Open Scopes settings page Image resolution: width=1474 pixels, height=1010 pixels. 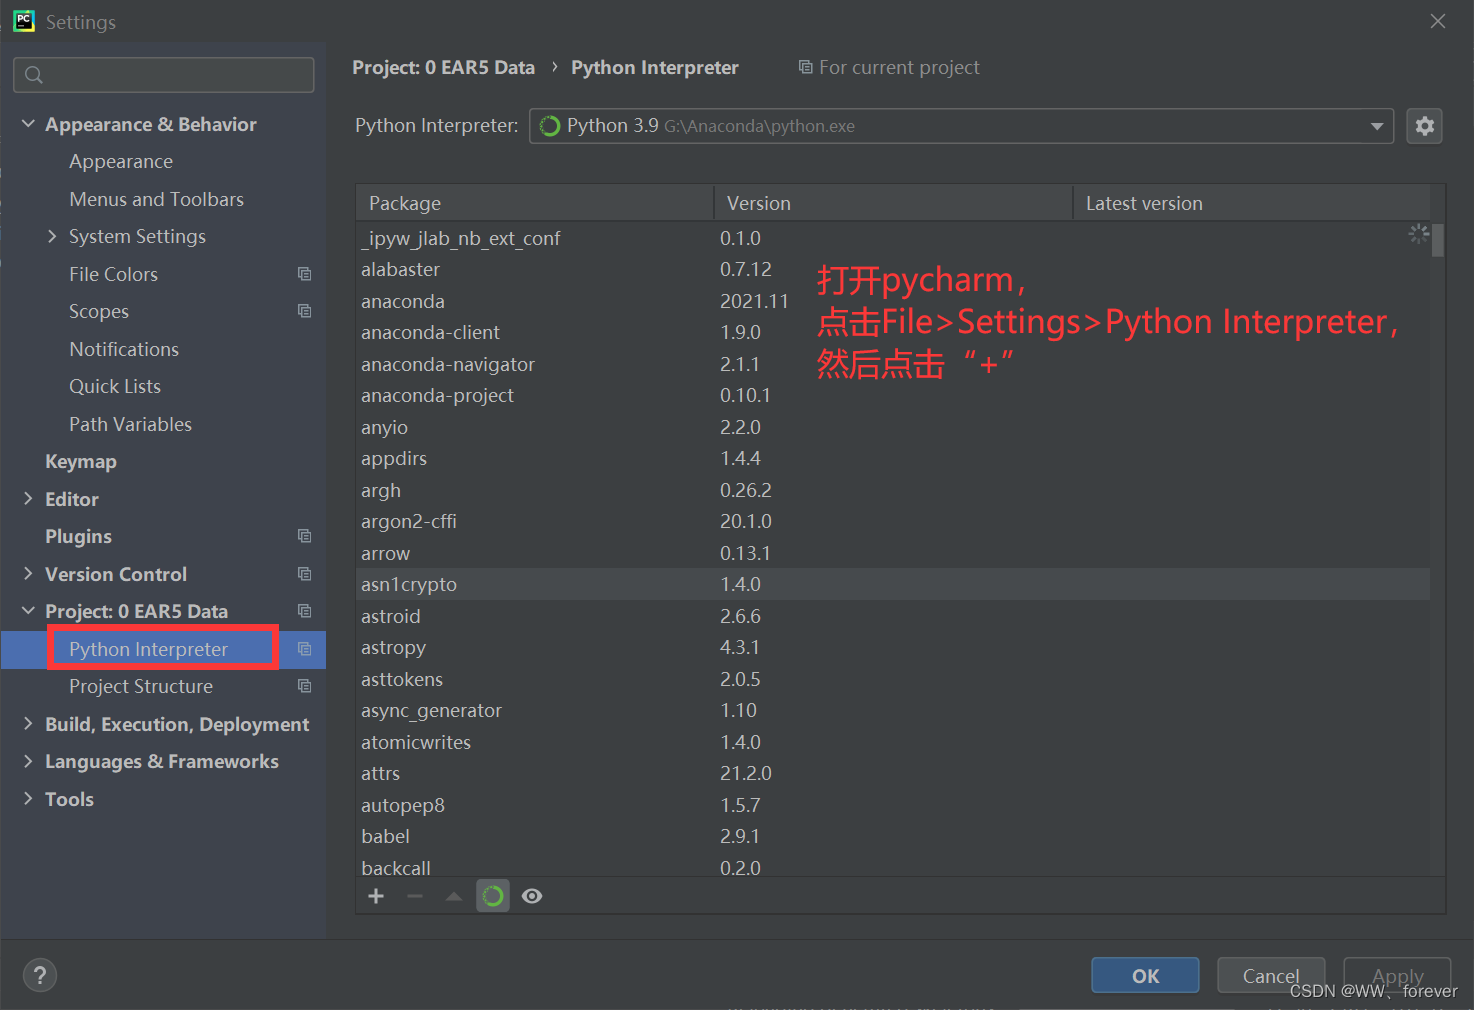(x=99, y=311)
